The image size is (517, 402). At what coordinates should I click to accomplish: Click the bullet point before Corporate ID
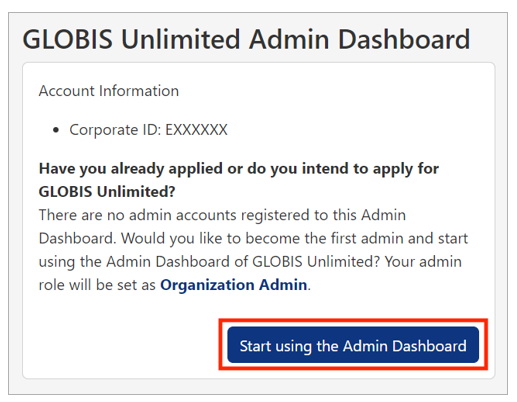click(56, 130)
